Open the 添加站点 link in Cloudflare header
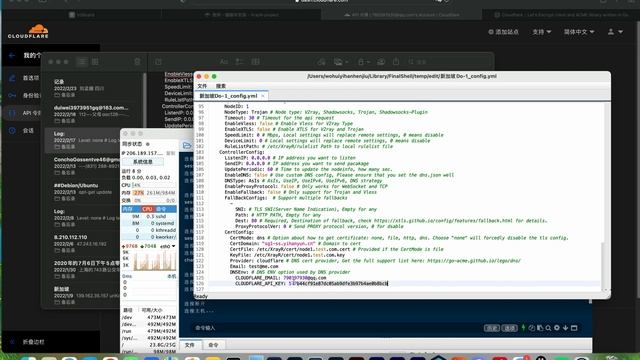The width and height of the screenshot is (640, 360). (504, 32)
